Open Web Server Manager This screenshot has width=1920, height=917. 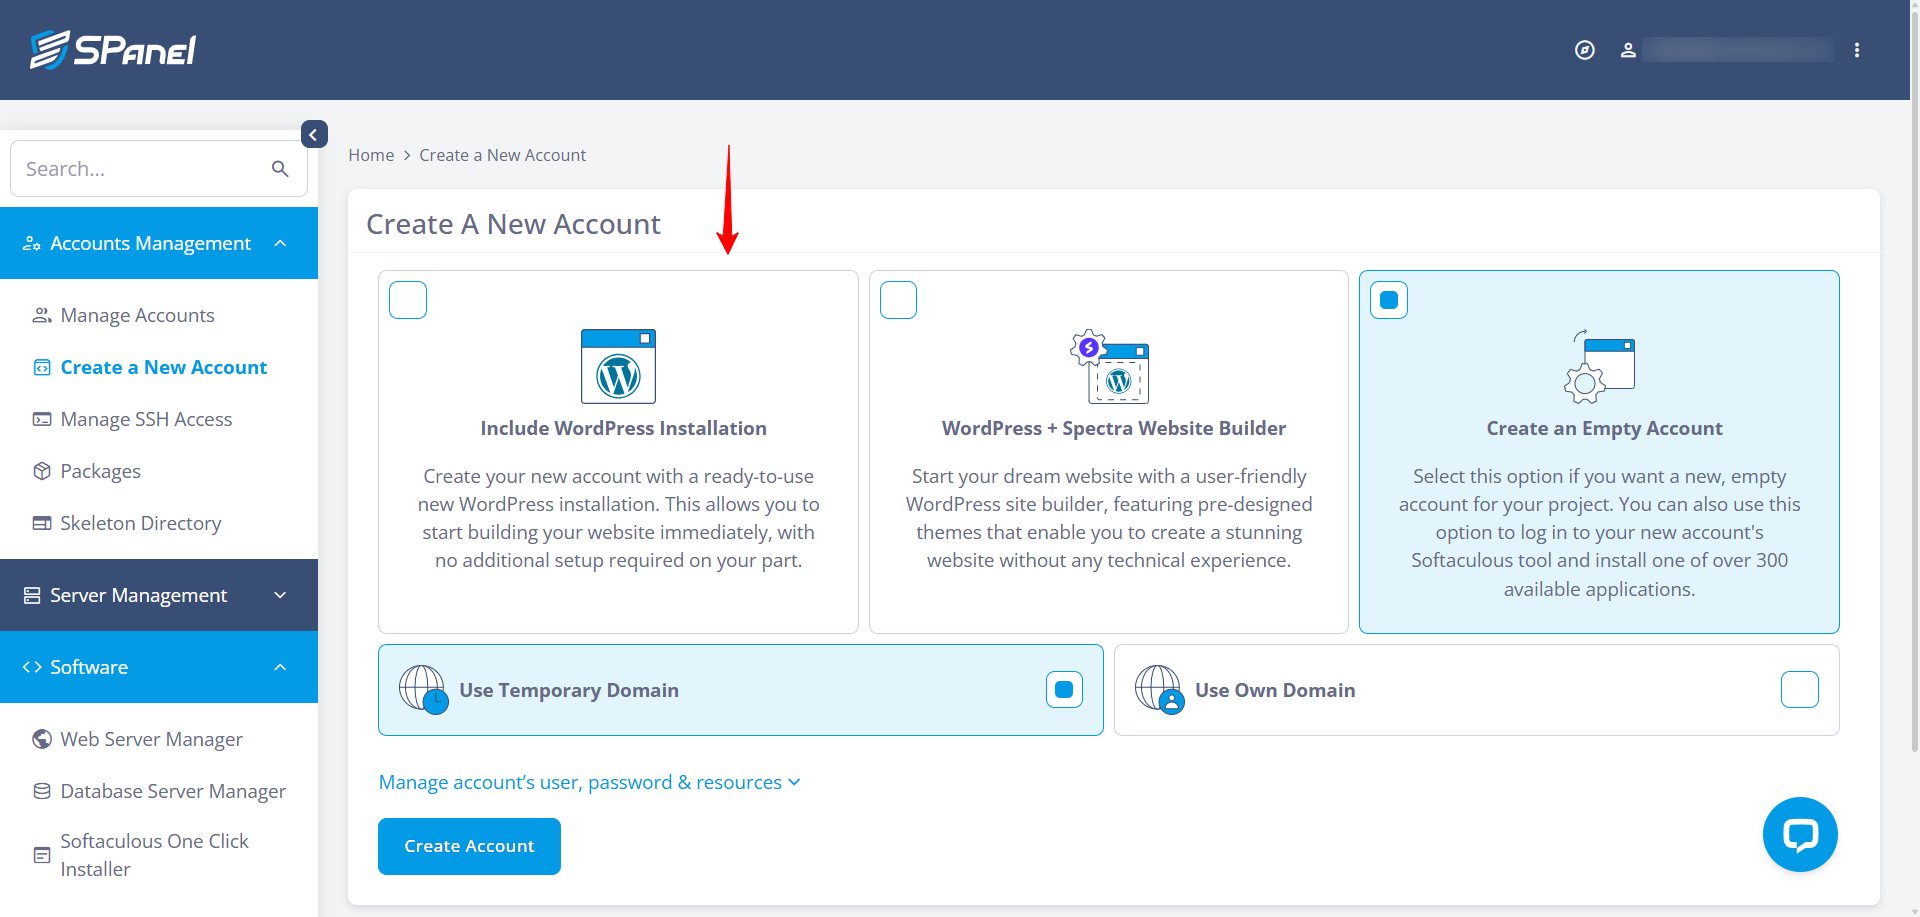(151, 739)
